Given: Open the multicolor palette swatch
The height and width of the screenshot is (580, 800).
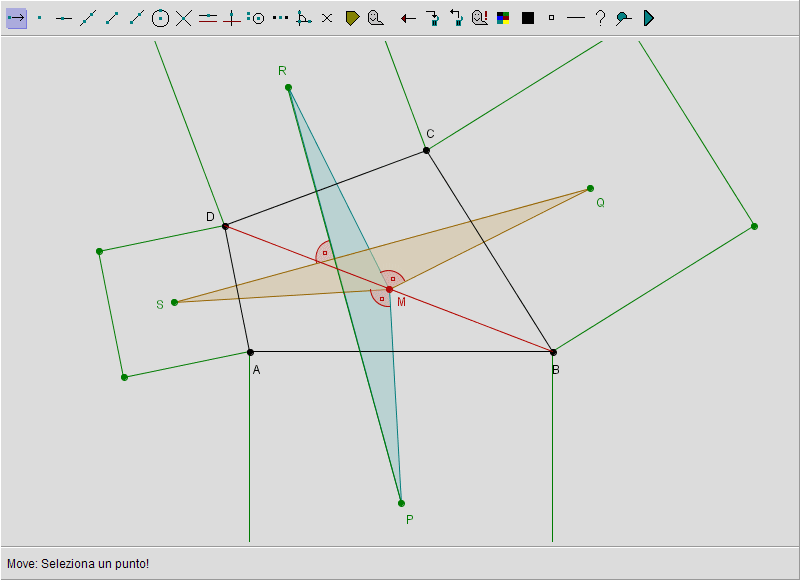Looking at the screenshot, I should [504, 18].
